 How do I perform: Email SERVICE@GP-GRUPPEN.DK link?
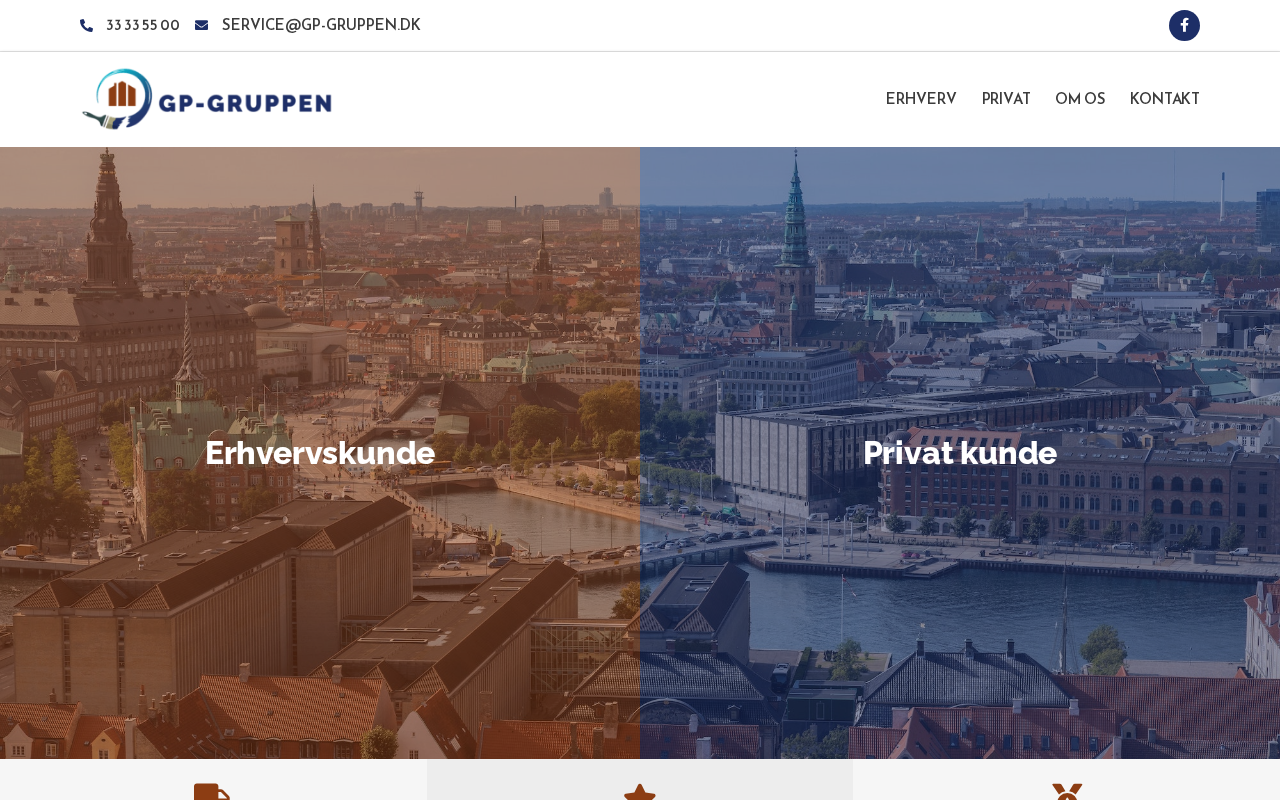click(321, 25)
